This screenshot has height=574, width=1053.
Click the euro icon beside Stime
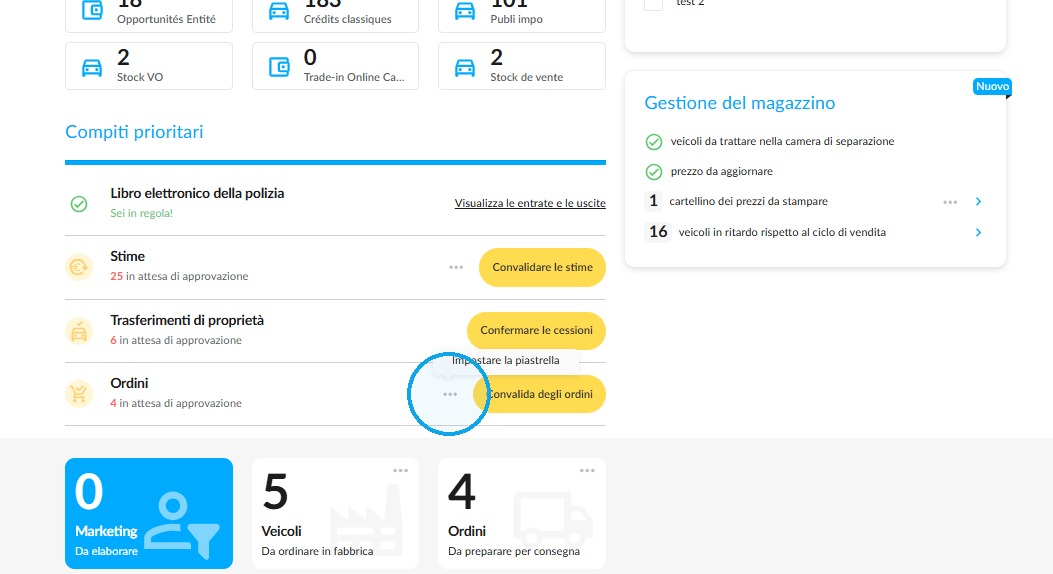79,267
